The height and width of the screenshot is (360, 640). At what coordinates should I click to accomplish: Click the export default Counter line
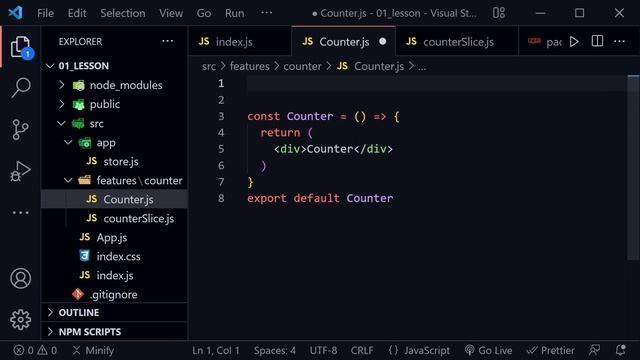(320, 198)
